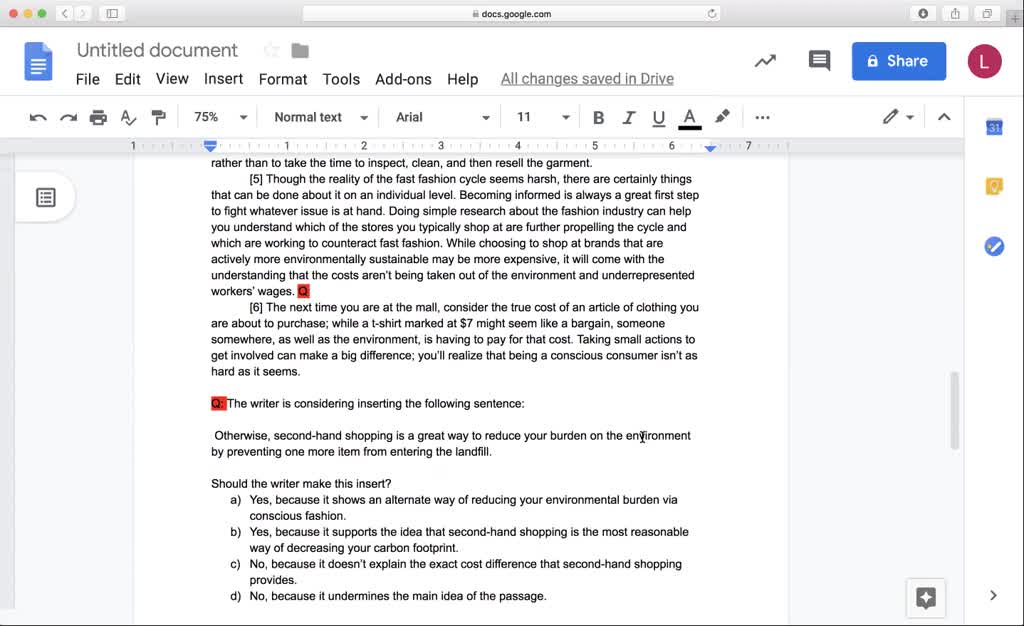Viewport: 1024px width, 626px height.
Task: Open the 75% zoom dropdown
Action: click(x=220, y=117)
